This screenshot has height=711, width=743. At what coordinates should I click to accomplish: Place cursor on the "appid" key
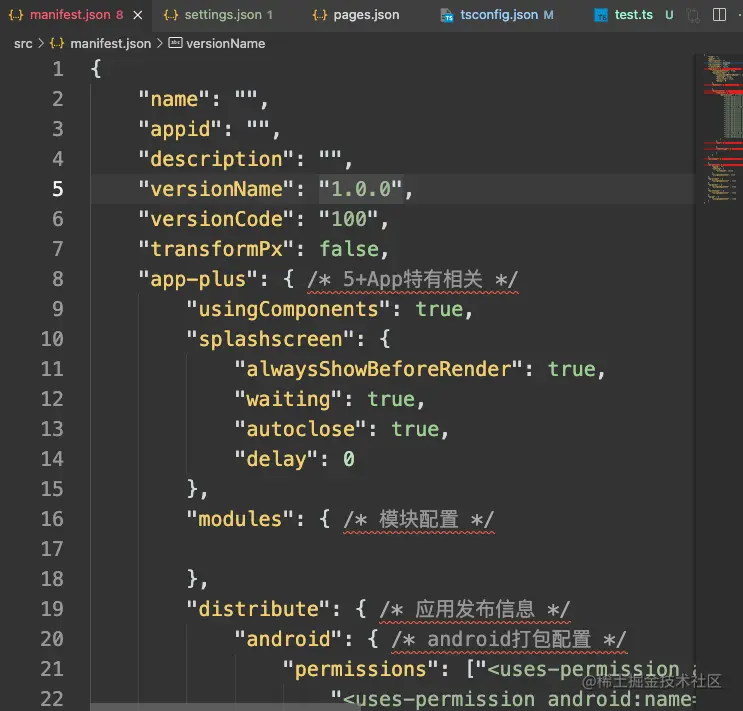pos(180,129)
